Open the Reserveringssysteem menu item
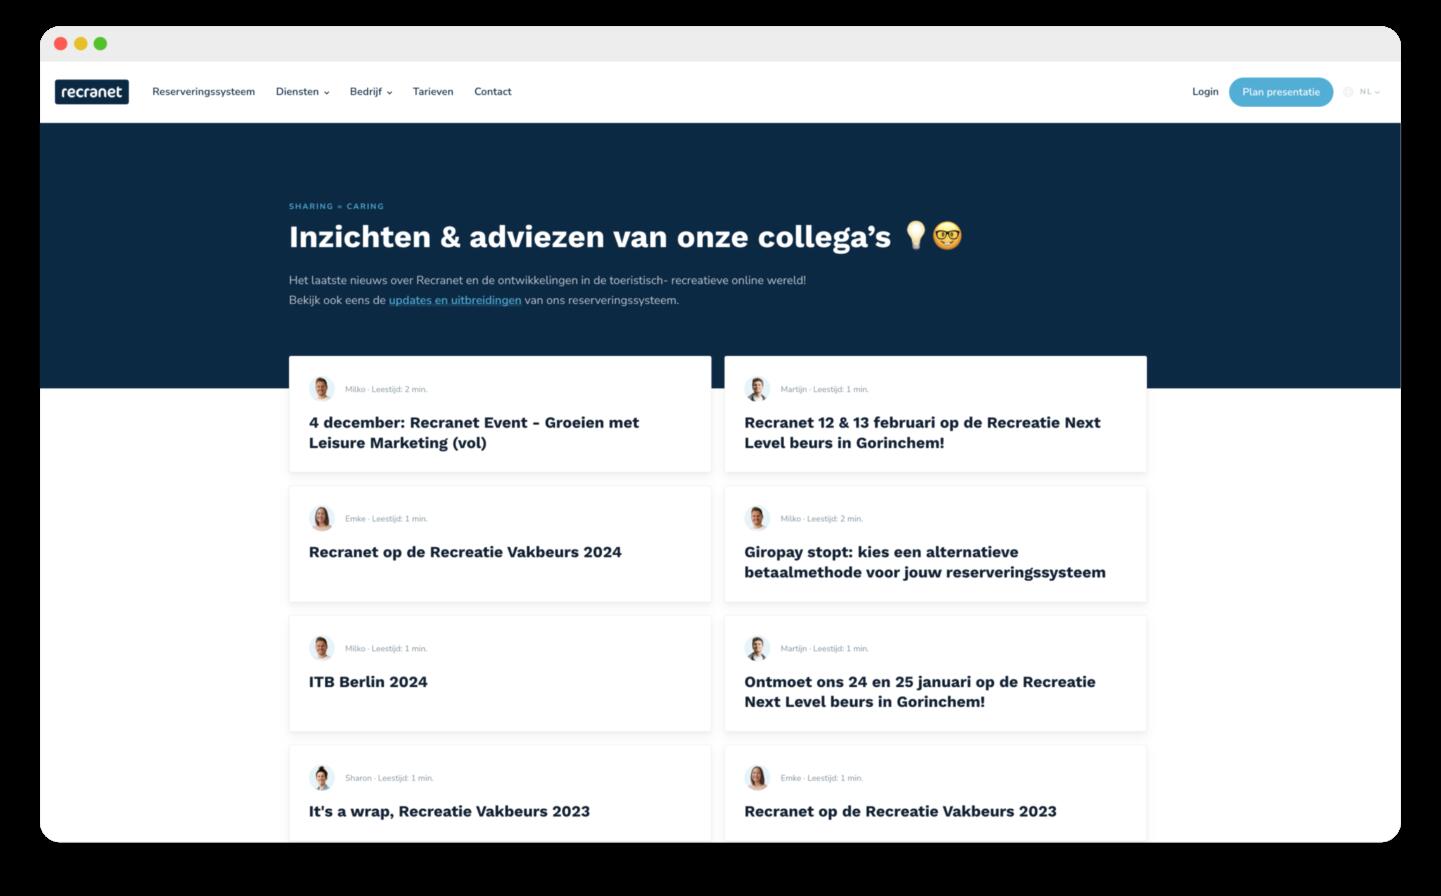 tap(203, 92)
